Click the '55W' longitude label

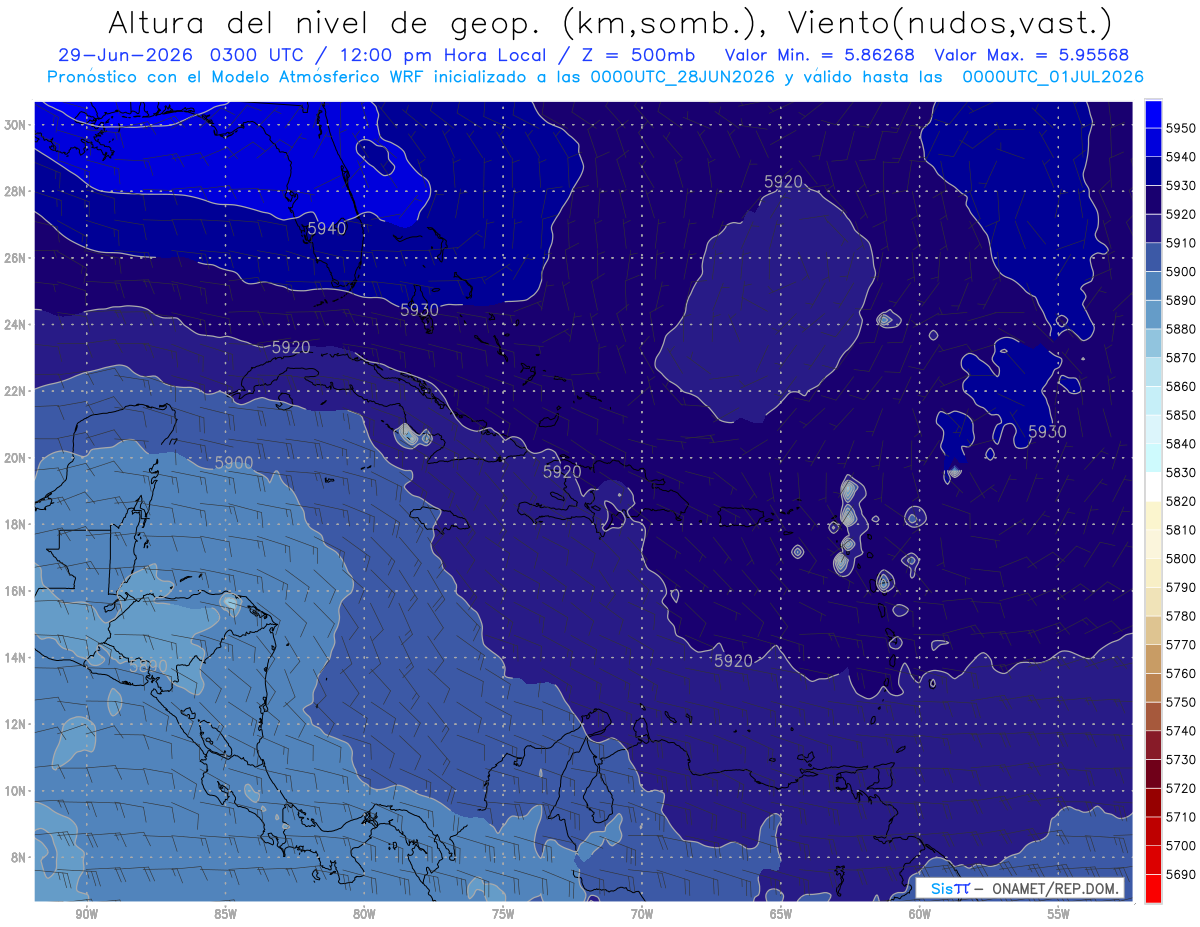1059,914
